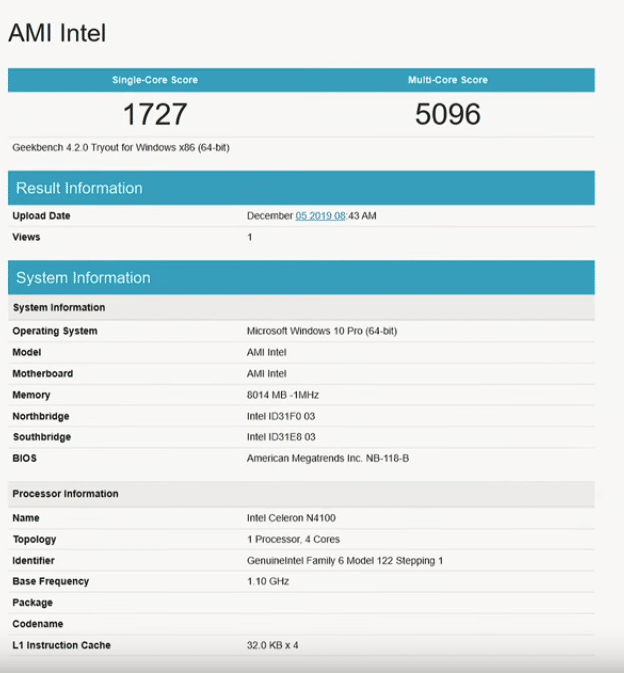Viewport: 624px width, 673px height.
Task: Select the '8014 MB -1MHz' memory value
Action: (x=283, y=395)
